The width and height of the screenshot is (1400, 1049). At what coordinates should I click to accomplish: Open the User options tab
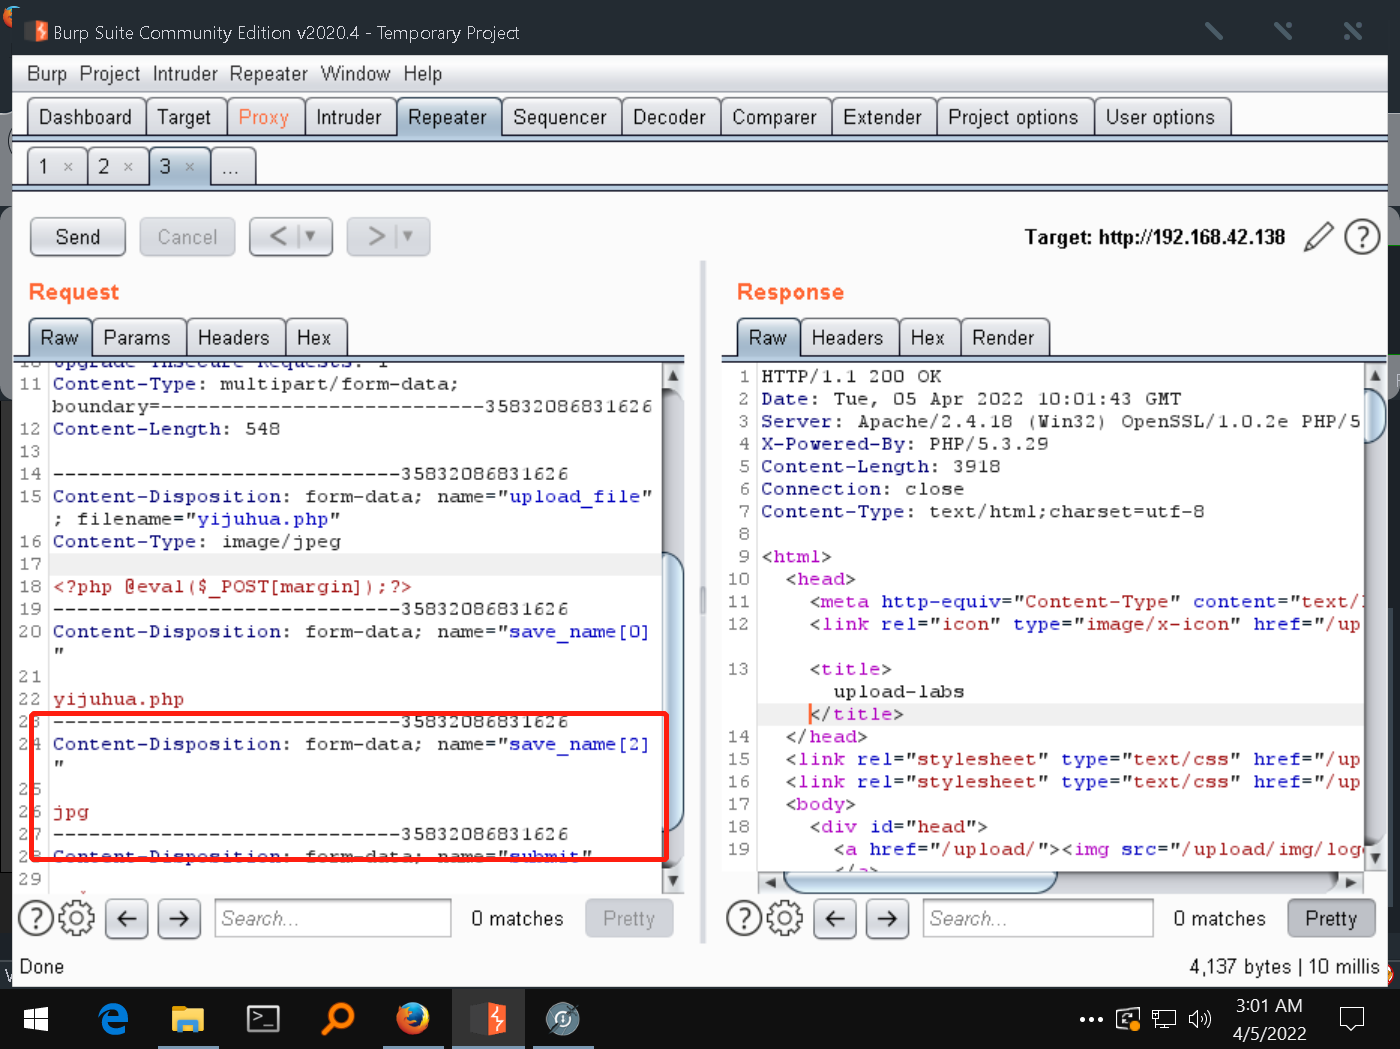1160,117
